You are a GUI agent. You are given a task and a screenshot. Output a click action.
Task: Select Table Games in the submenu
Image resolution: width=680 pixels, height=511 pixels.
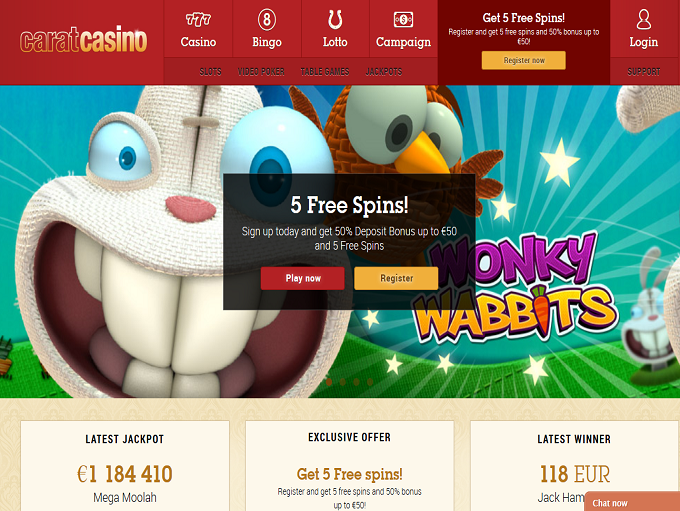coord(325,72)
